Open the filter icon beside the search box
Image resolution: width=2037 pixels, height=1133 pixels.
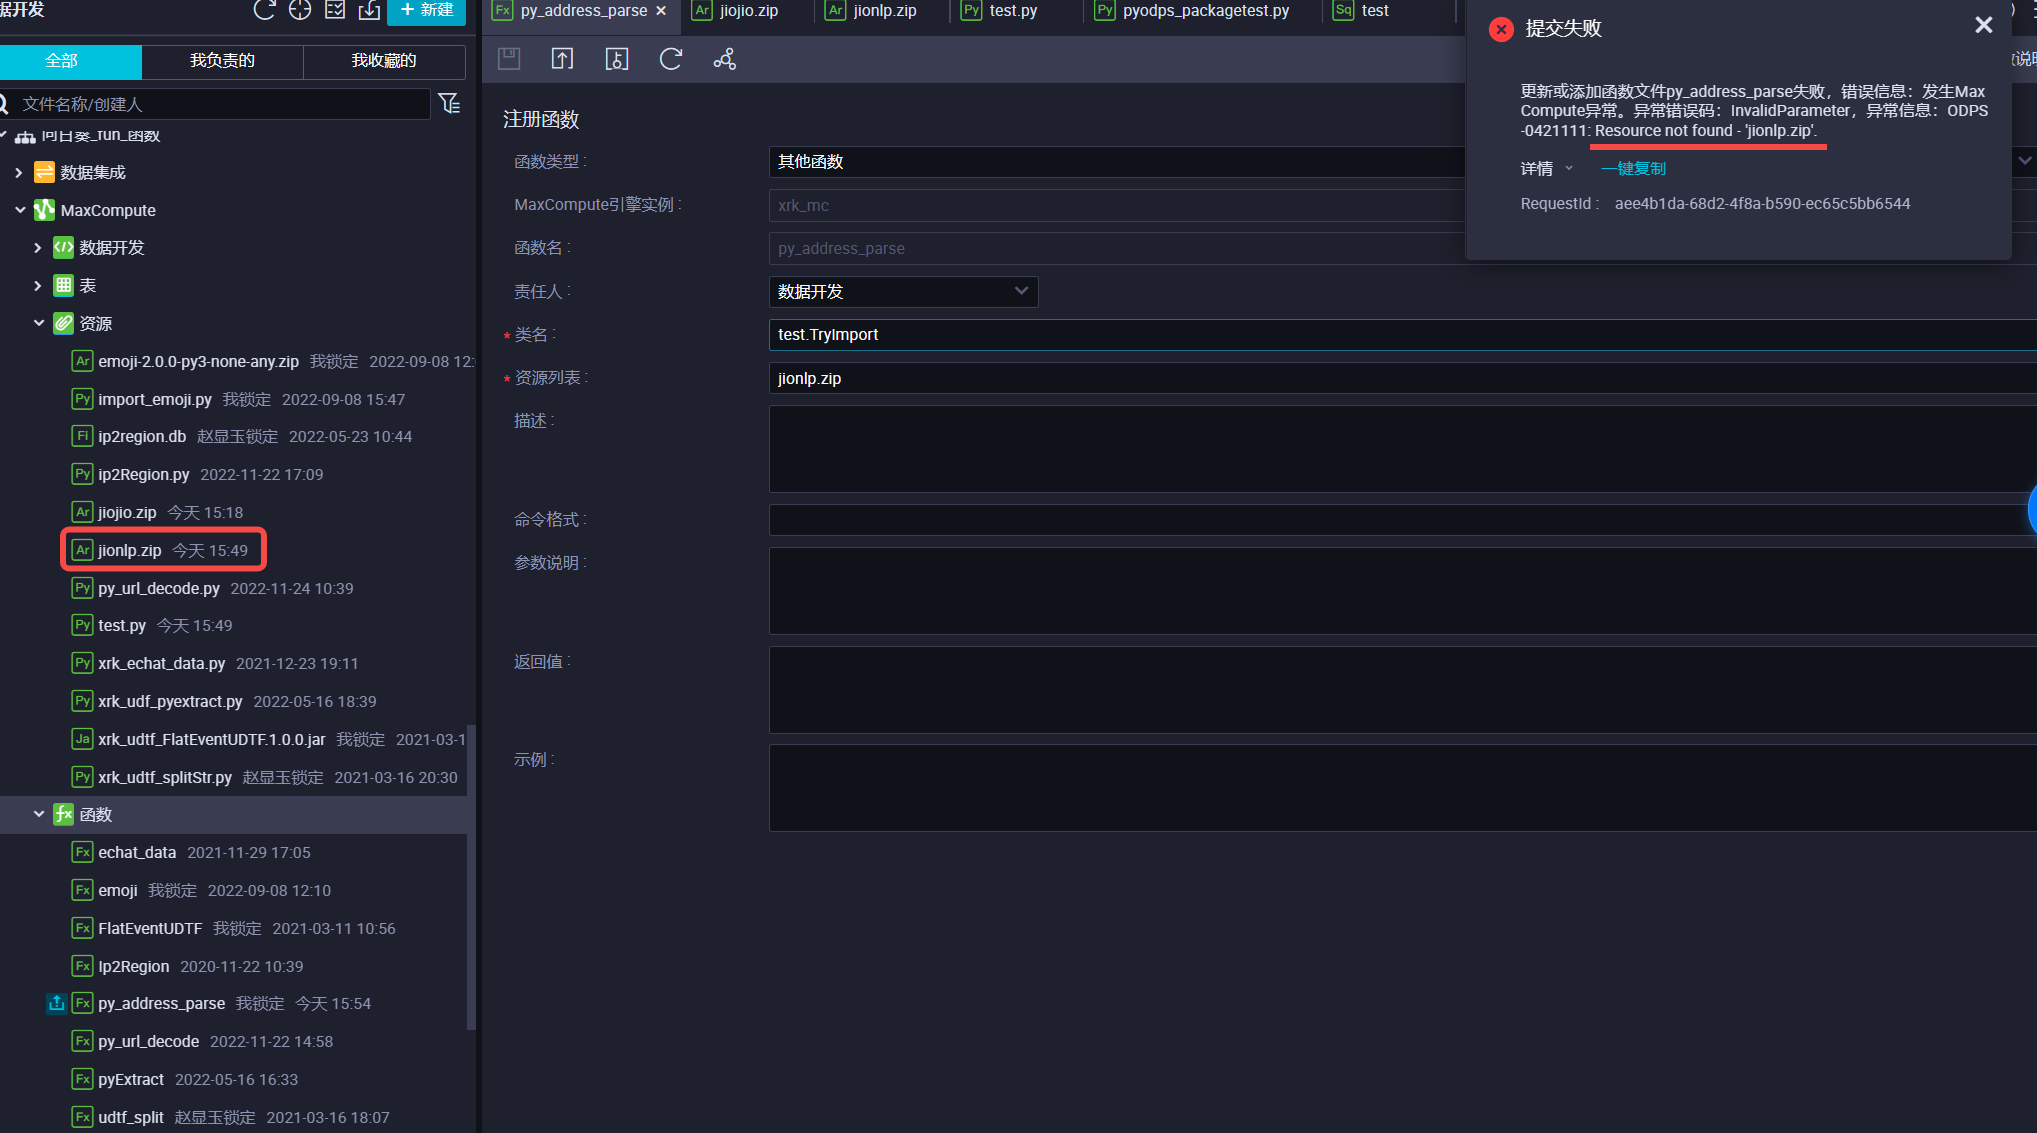coord(450,103)
